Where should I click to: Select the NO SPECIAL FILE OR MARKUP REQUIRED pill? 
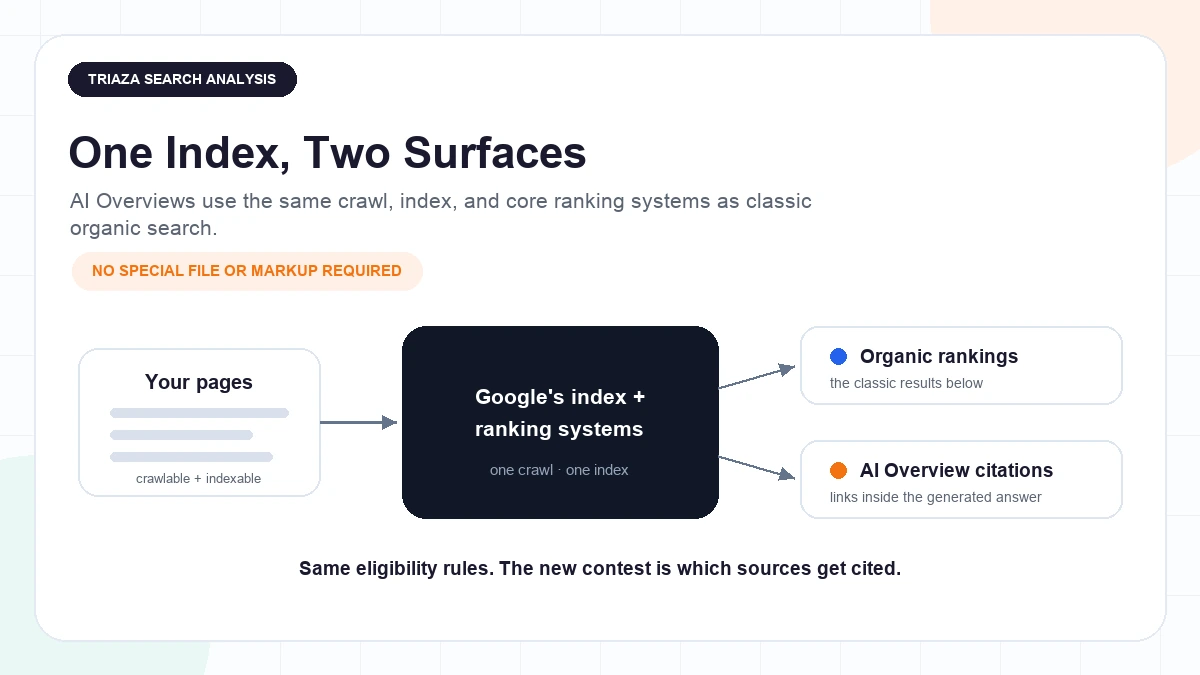[x=247, y=271]
